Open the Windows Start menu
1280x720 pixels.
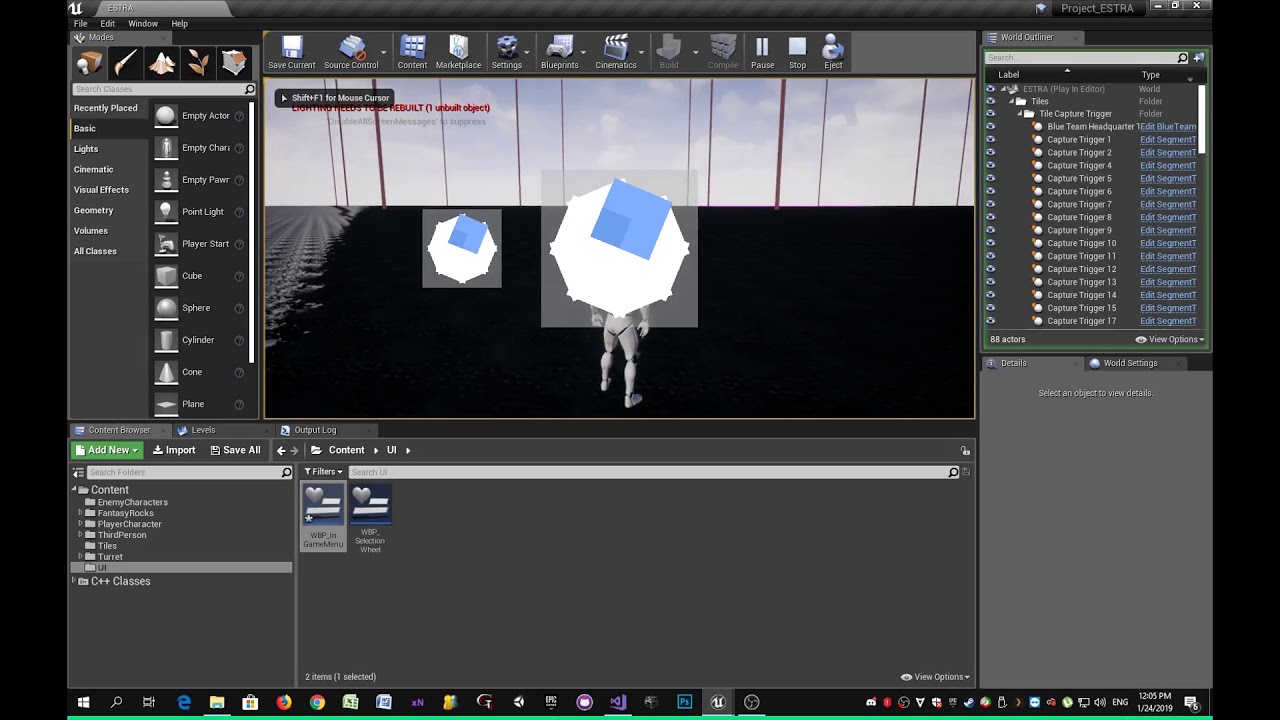(84, 702)
